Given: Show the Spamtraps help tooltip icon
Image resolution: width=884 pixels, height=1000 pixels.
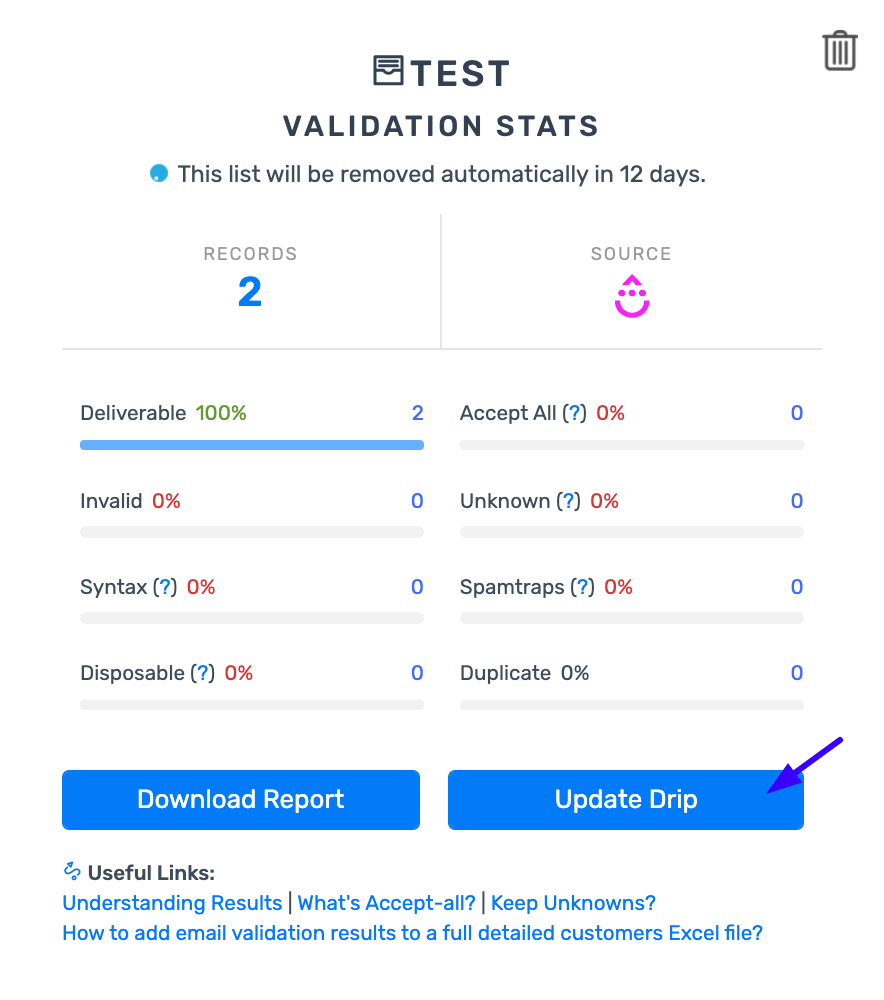Looking at the screenshot, I should pos(582,587).
